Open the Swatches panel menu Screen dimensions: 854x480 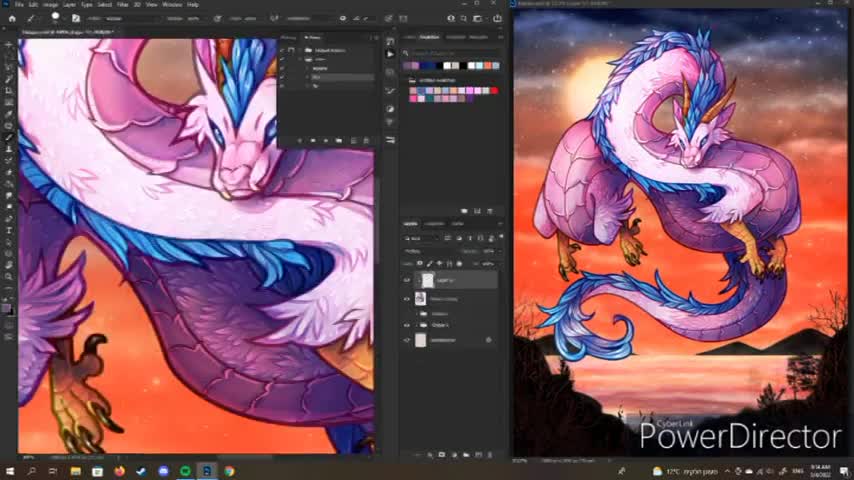click(x=500, y=37)
